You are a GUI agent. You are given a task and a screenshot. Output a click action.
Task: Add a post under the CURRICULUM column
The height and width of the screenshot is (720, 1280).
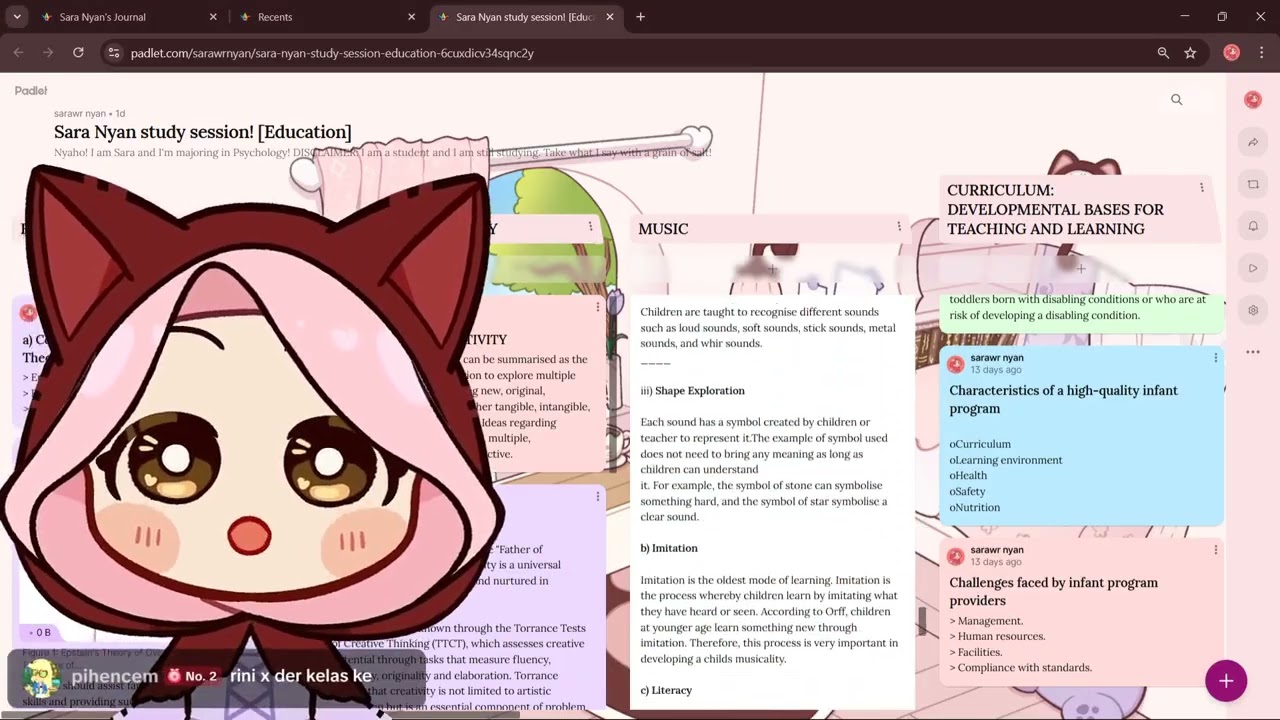(x=1081, y=268)
